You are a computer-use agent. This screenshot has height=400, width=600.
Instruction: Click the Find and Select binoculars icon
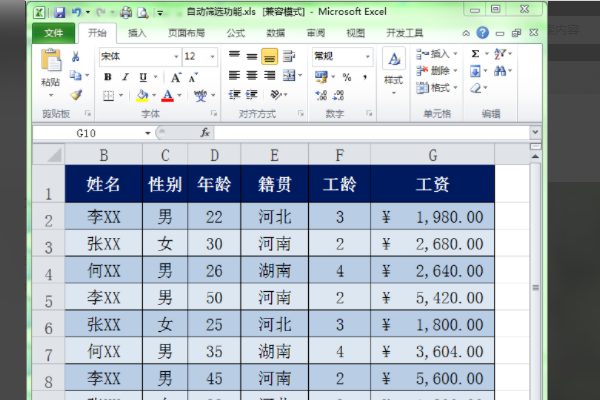click(x=500, y=71)
